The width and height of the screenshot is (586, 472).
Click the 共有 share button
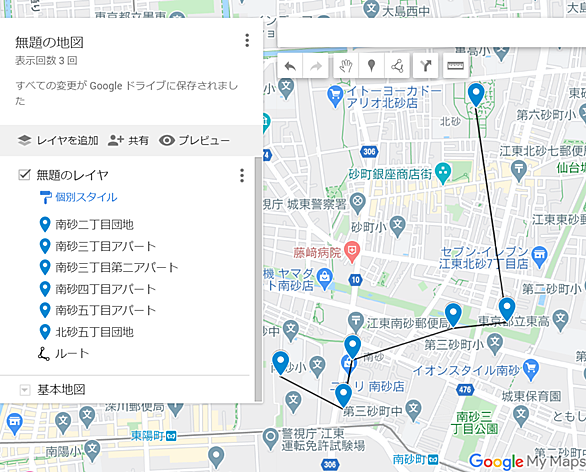[x=128, y=141]
